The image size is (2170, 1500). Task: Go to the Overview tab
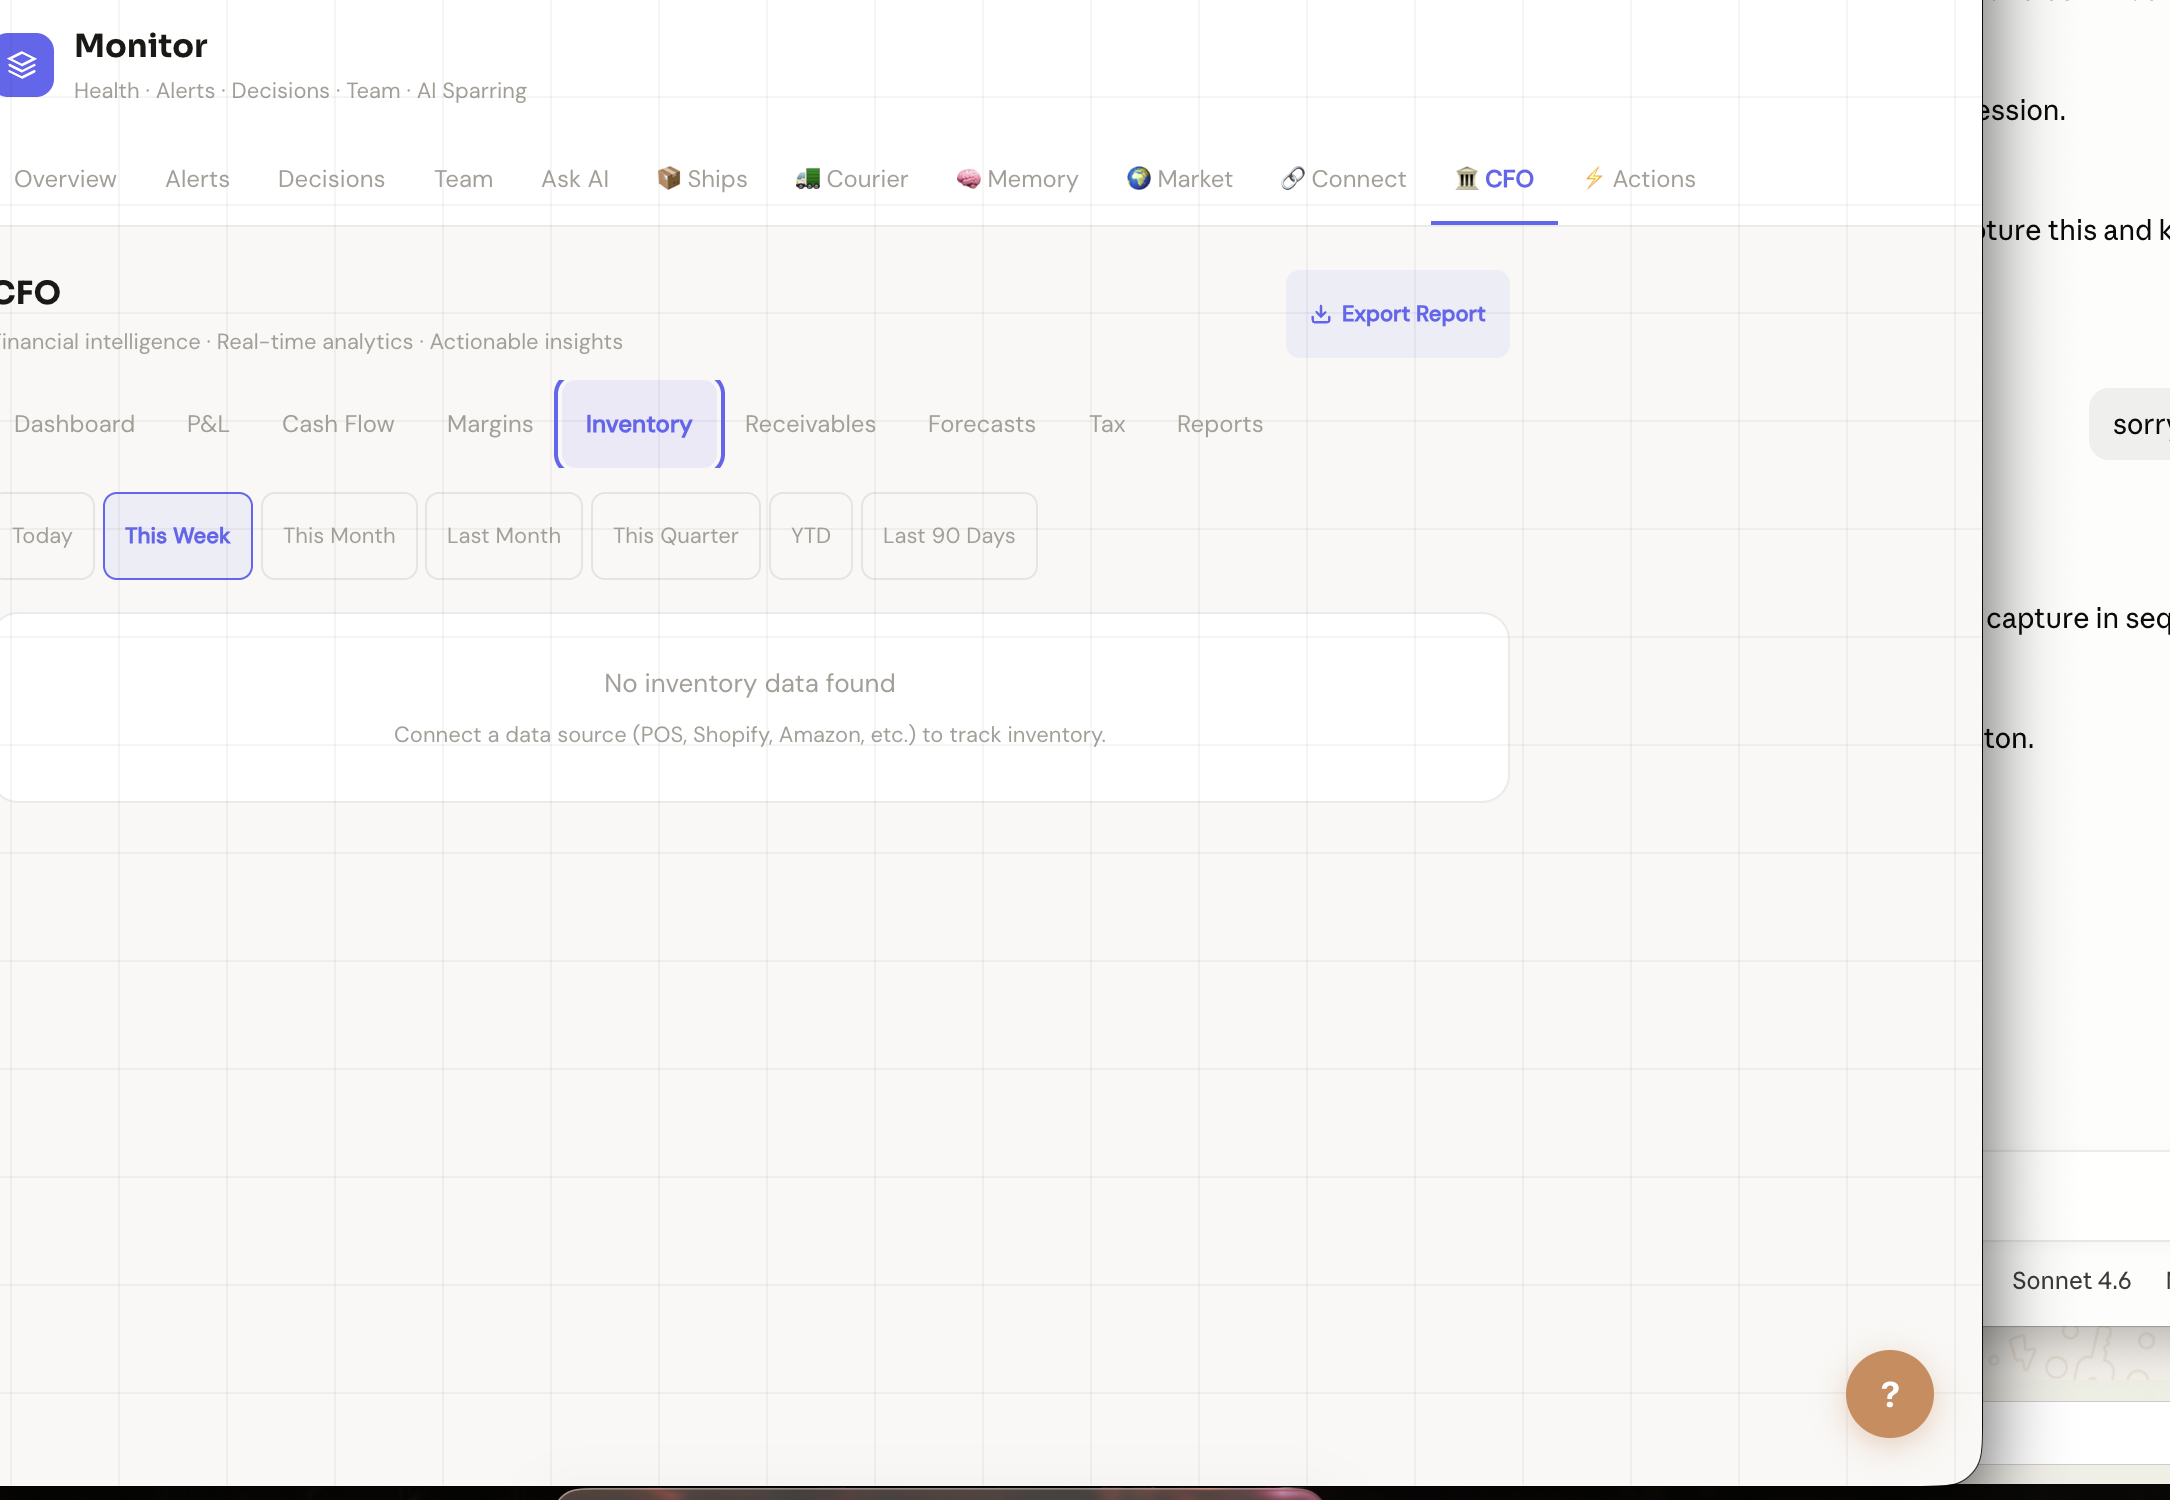click(x=65, y=179)
